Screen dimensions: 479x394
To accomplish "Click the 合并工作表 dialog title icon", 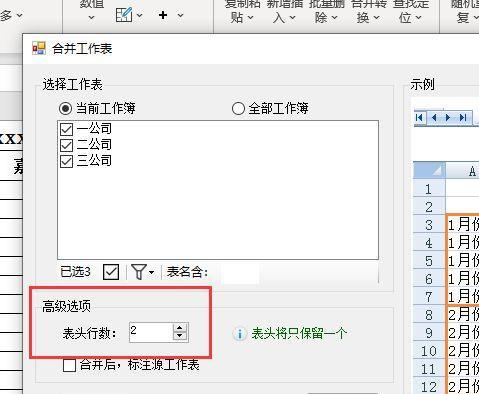I will point(39,49).
